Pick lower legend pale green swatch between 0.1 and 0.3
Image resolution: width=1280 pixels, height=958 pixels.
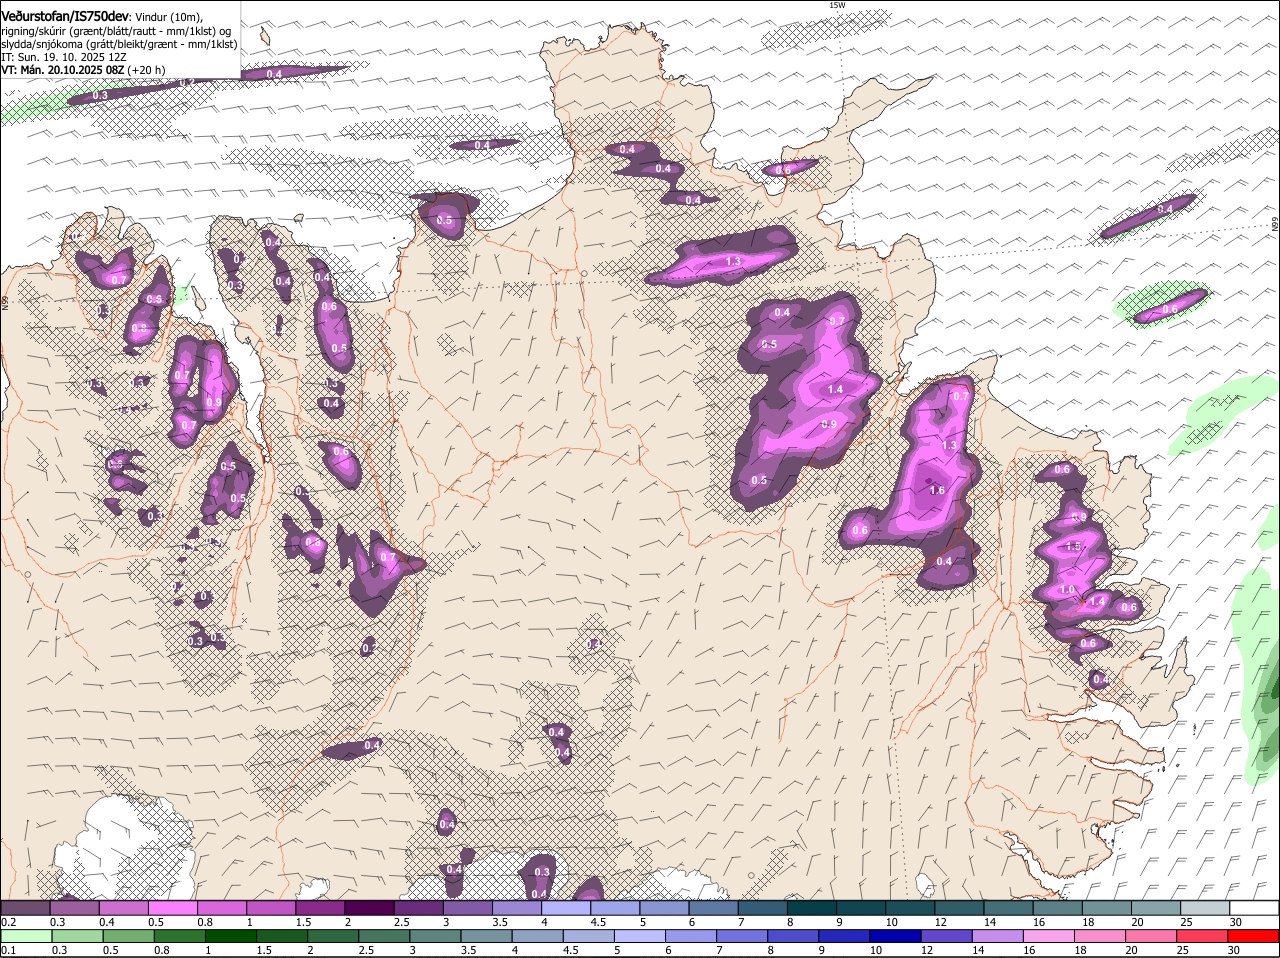click(x=25, y=936)
